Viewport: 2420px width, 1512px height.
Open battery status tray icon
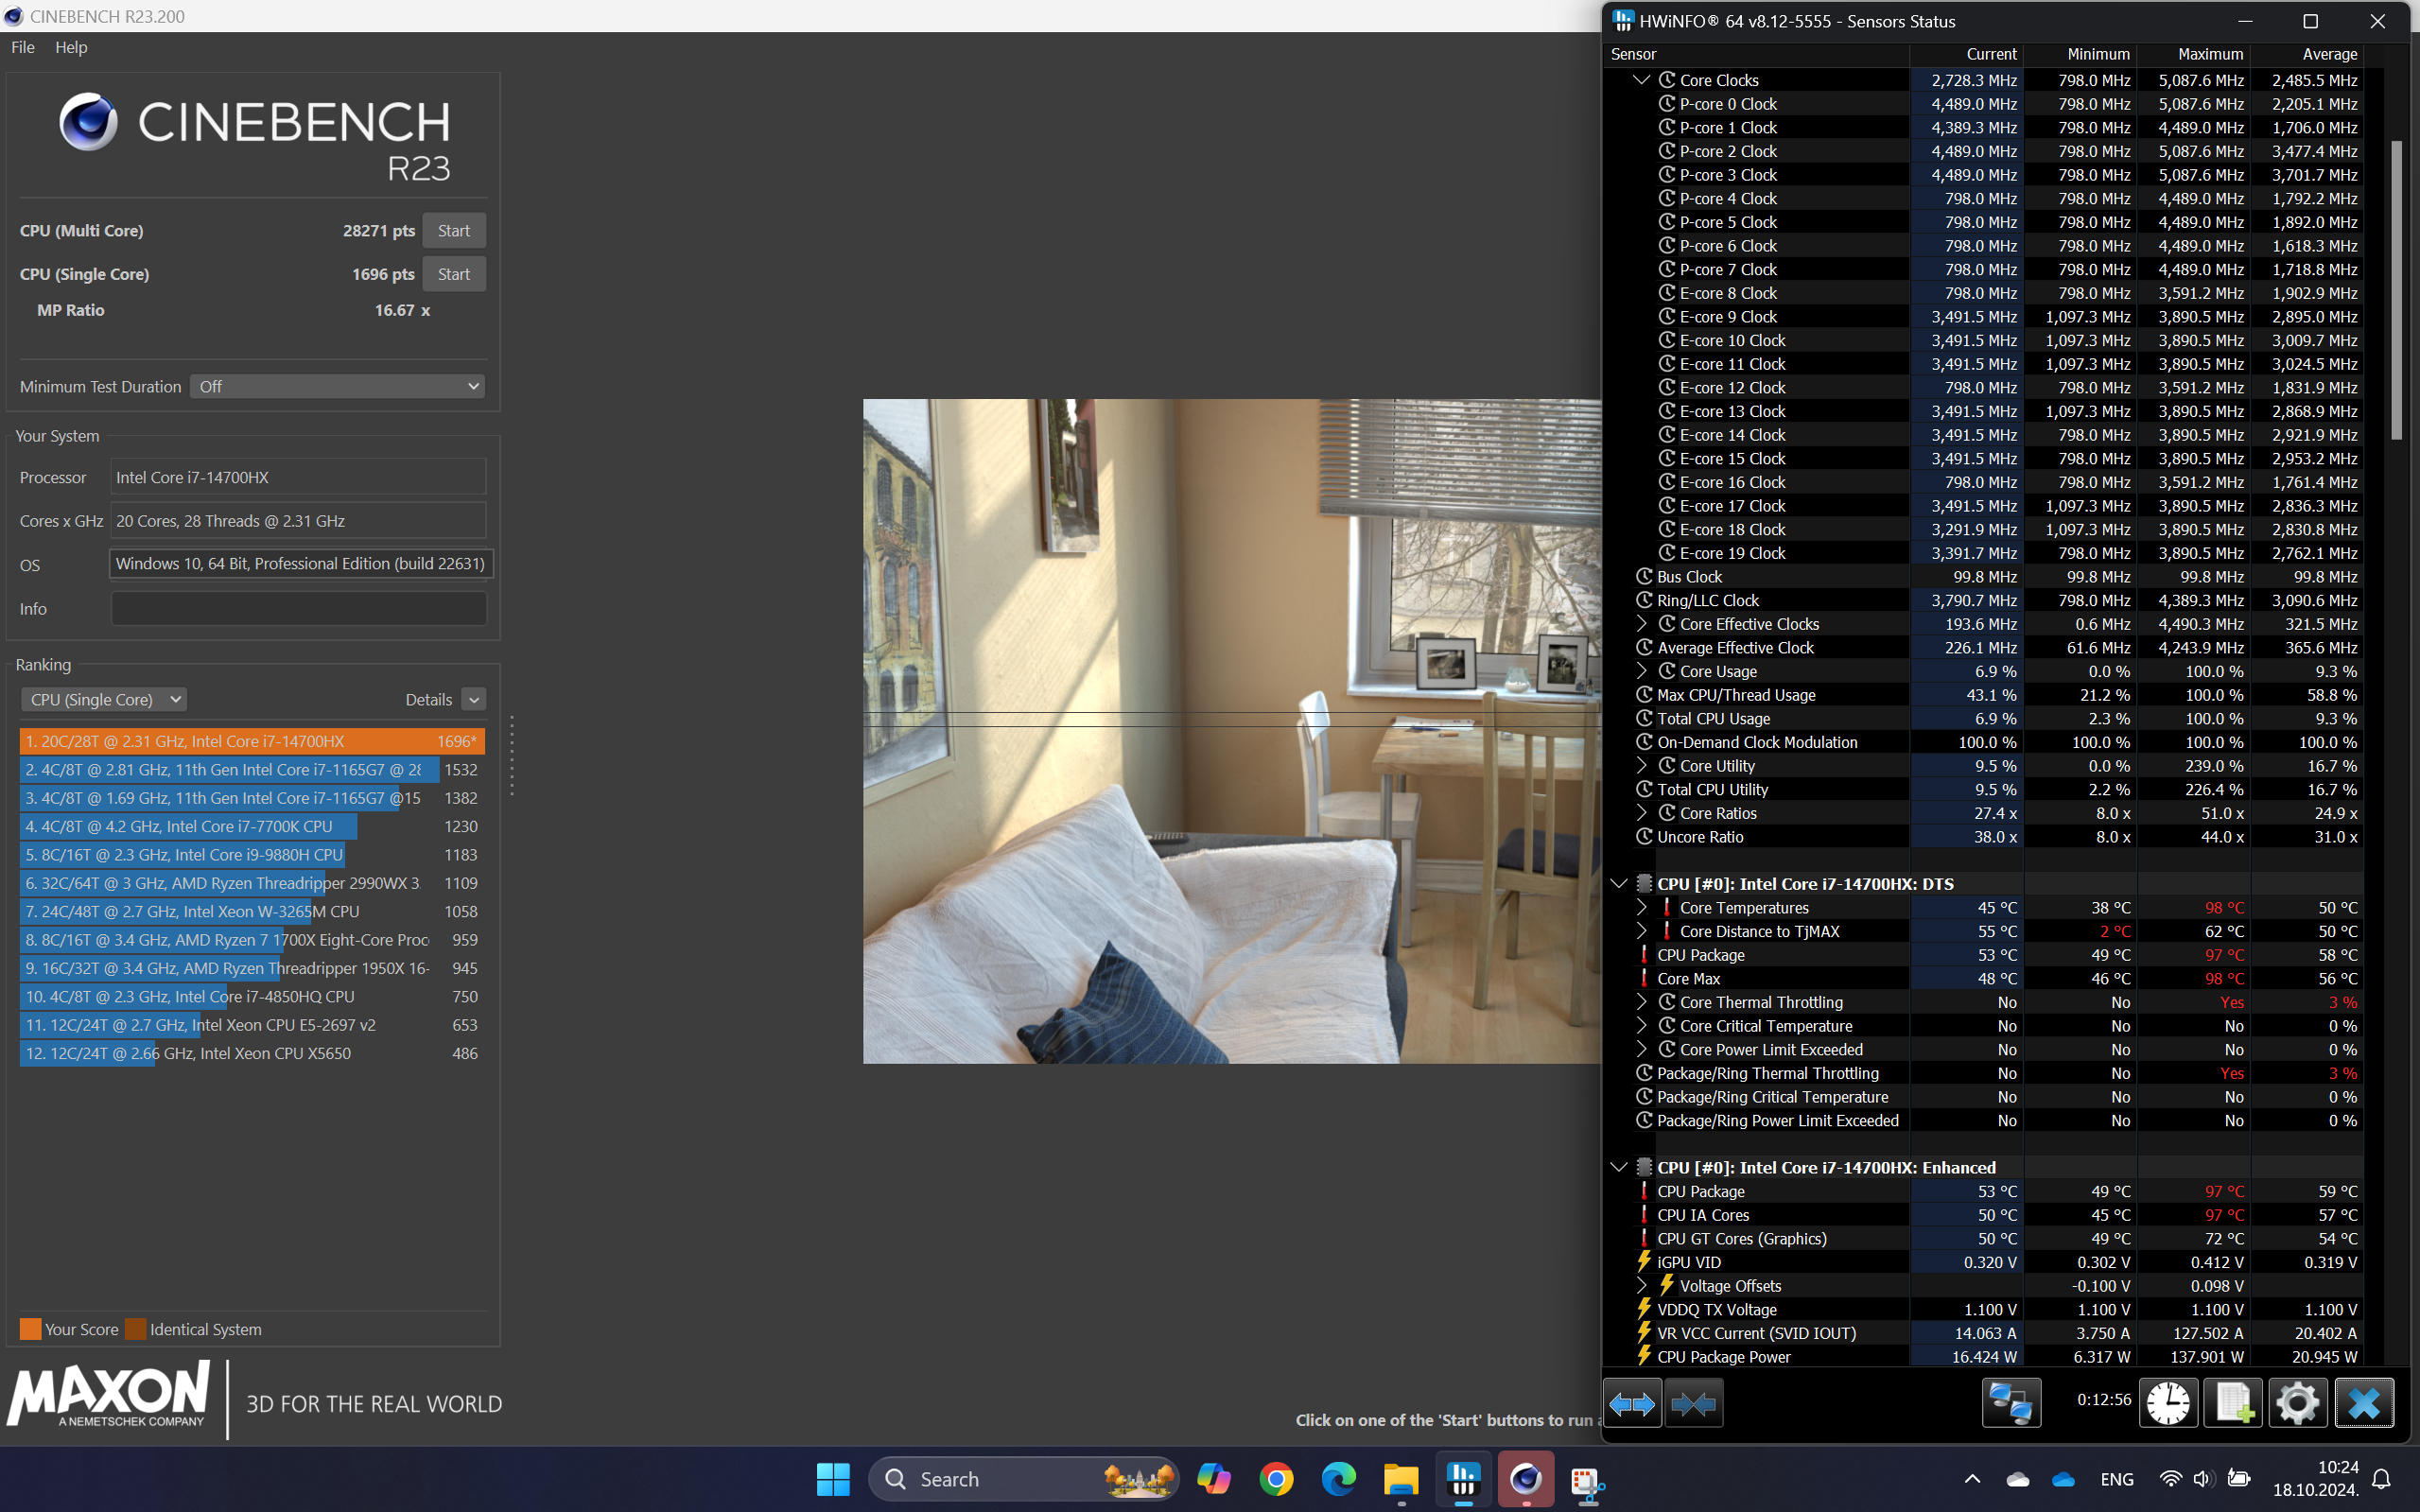pyautogui.click(x=2239, y=1479)
